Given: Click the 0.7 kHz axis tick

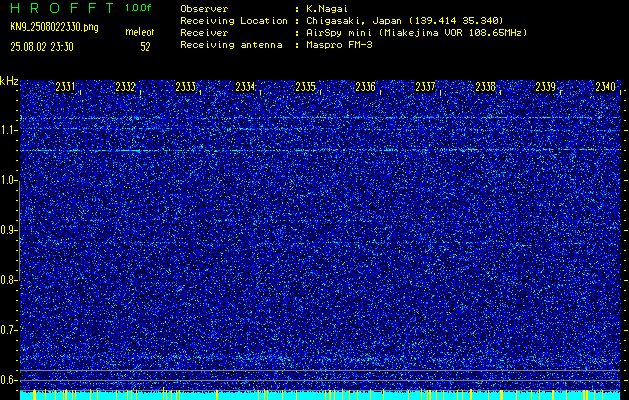Looking at the screenshot, I should 9,330.
